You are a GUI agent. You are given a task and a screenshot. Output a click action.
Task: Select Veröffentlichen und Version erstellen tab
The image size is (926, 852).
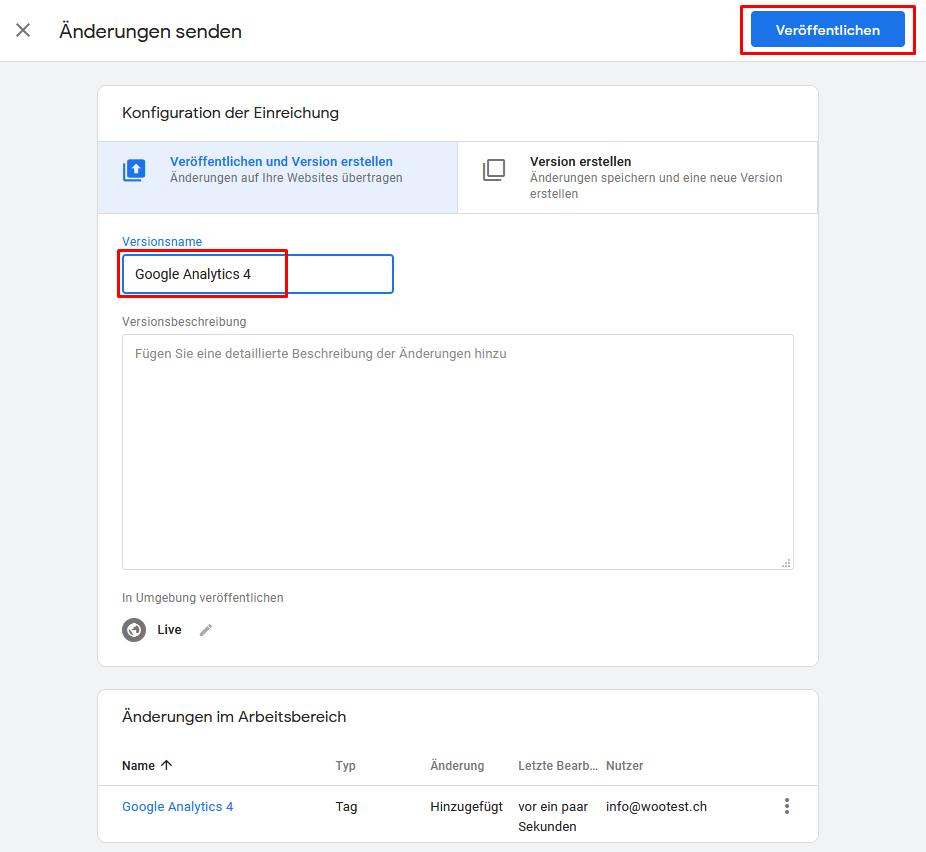click(278, 177)
